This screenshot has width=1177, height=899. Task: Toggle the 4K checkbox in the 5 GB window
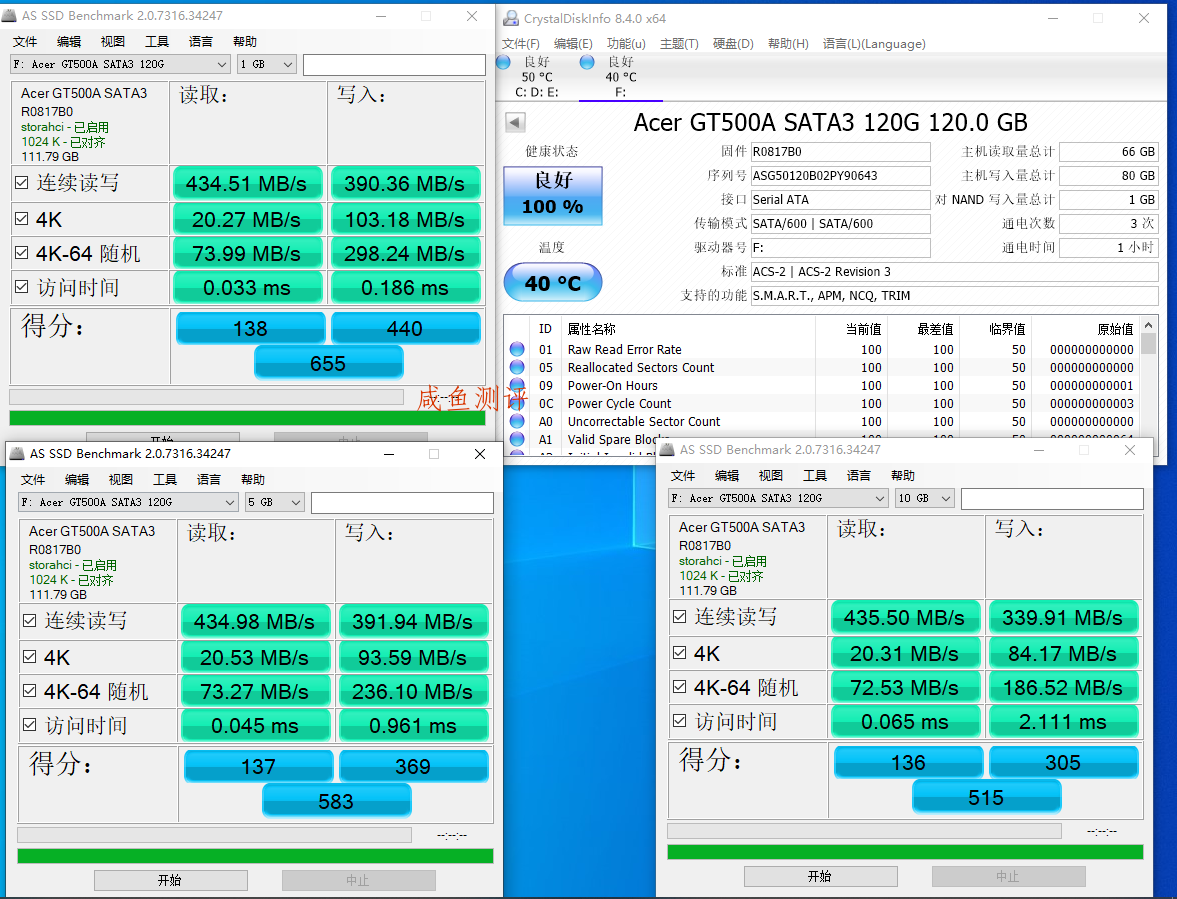tap(30, 657)
